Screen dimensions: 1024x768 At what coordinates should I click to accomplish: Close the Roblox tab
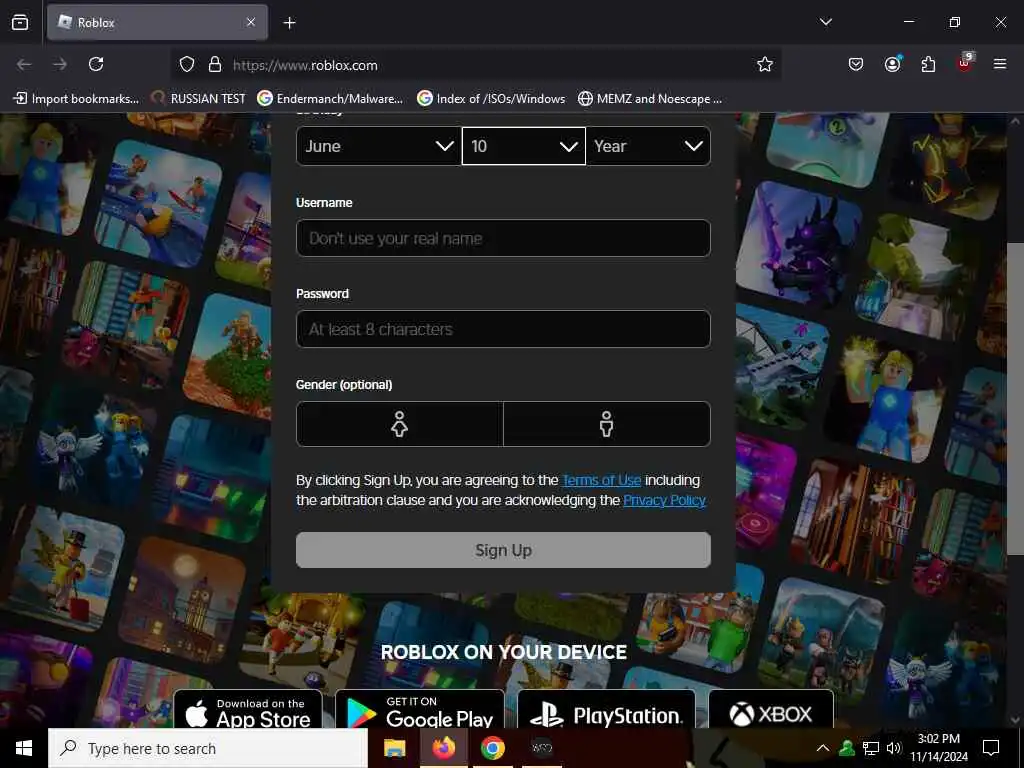(x=251, y=22)
